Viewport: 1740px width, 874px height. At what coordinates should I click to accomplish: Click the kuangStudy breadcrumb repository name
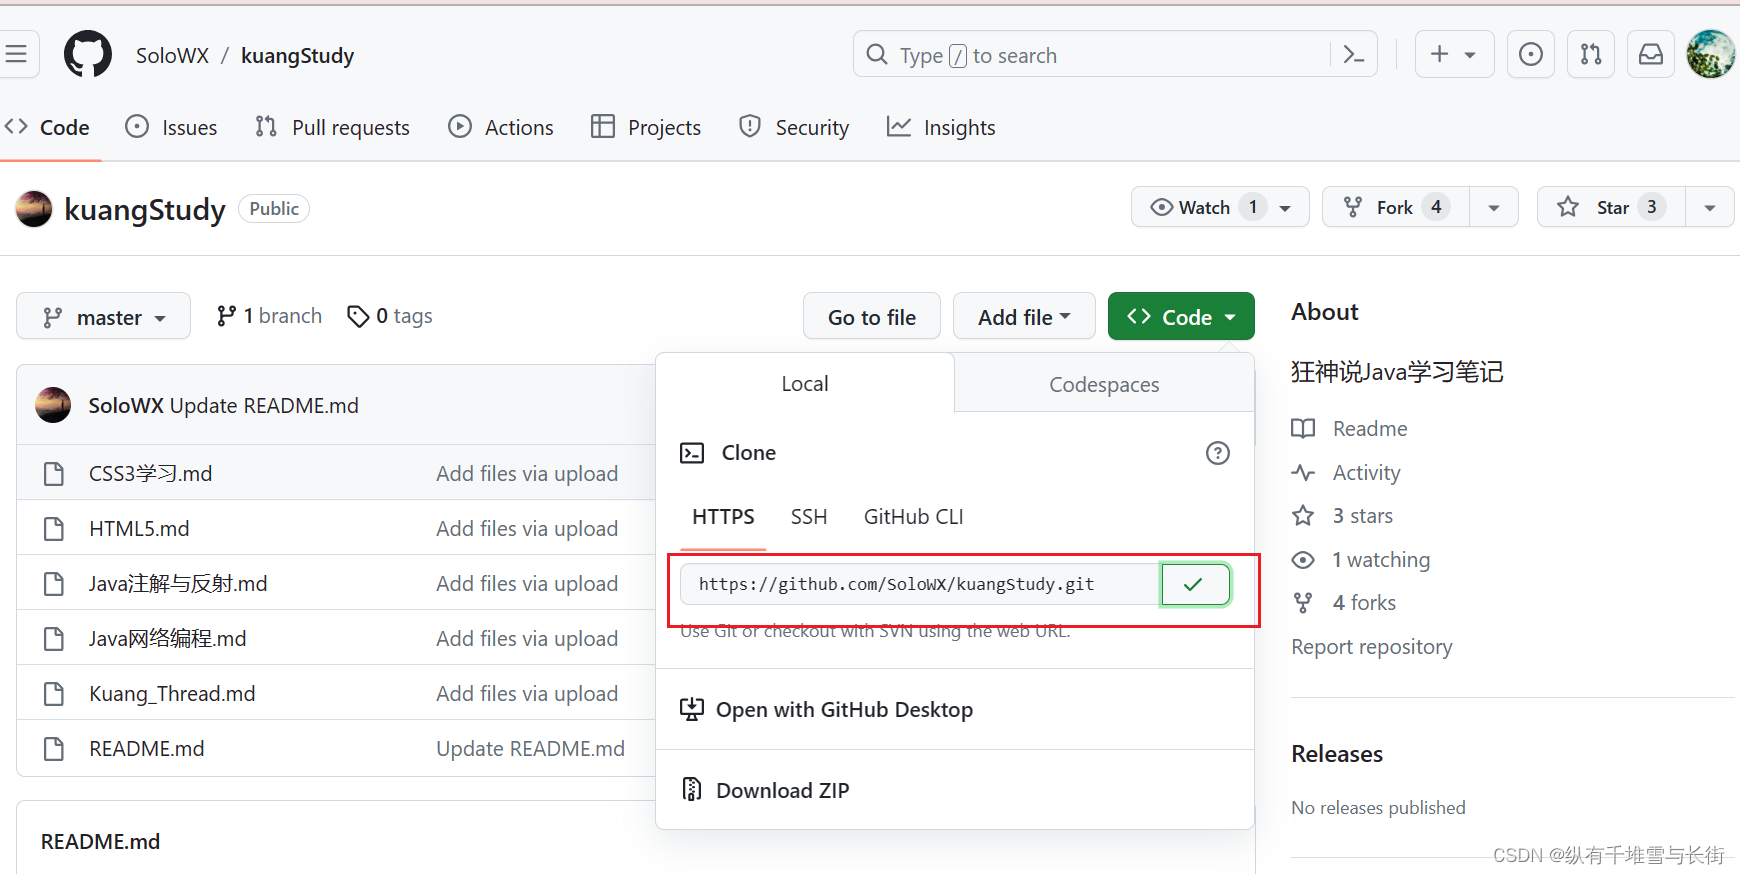[297, 56]
